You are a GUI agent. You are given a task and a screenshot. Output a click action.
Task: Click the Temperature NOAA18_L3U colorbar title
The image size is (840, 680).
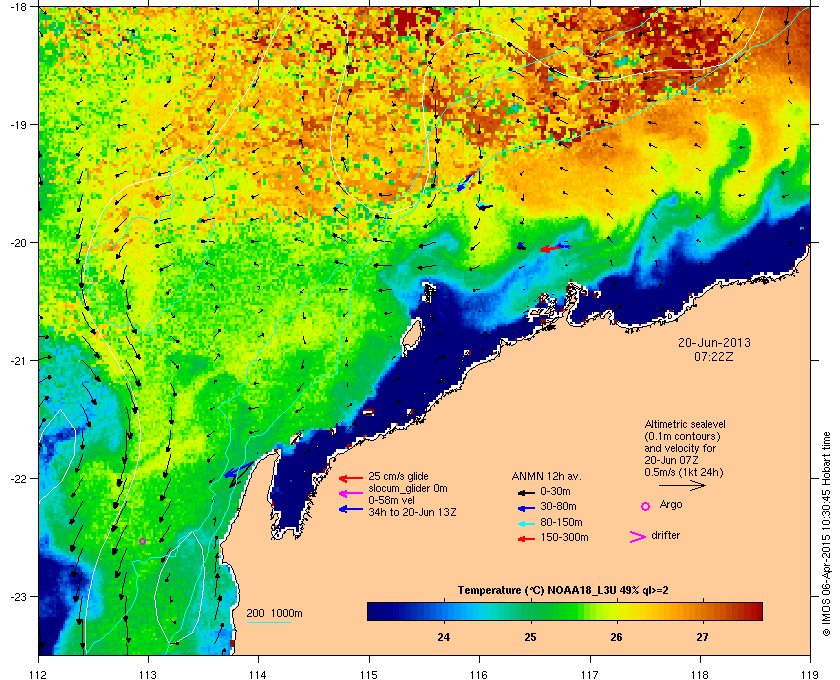point(562,591)
